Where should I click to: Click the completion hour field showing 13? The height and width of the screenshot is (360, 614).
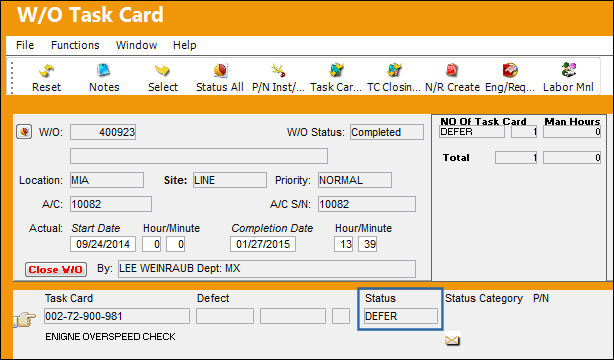(343, 244)
